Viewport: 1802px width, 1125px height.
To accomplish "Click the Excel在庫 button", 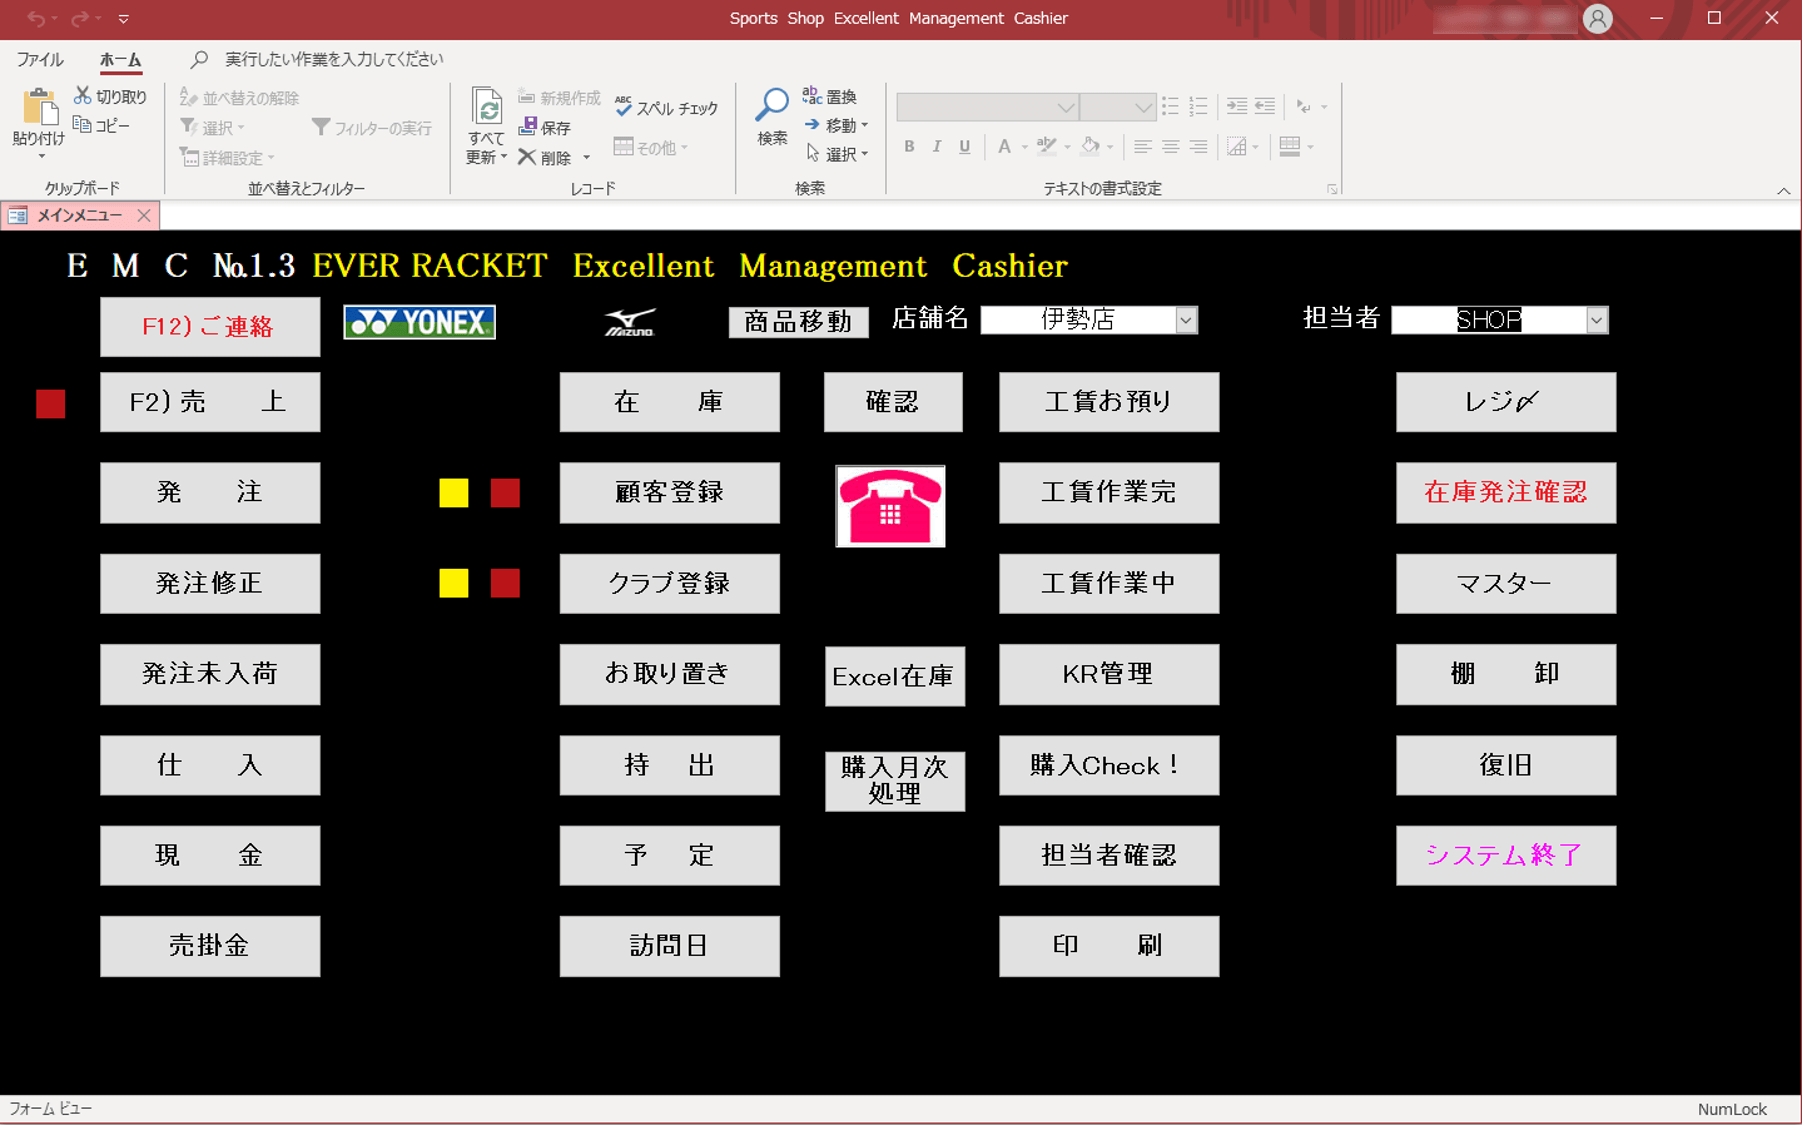I will coord(894,677).
